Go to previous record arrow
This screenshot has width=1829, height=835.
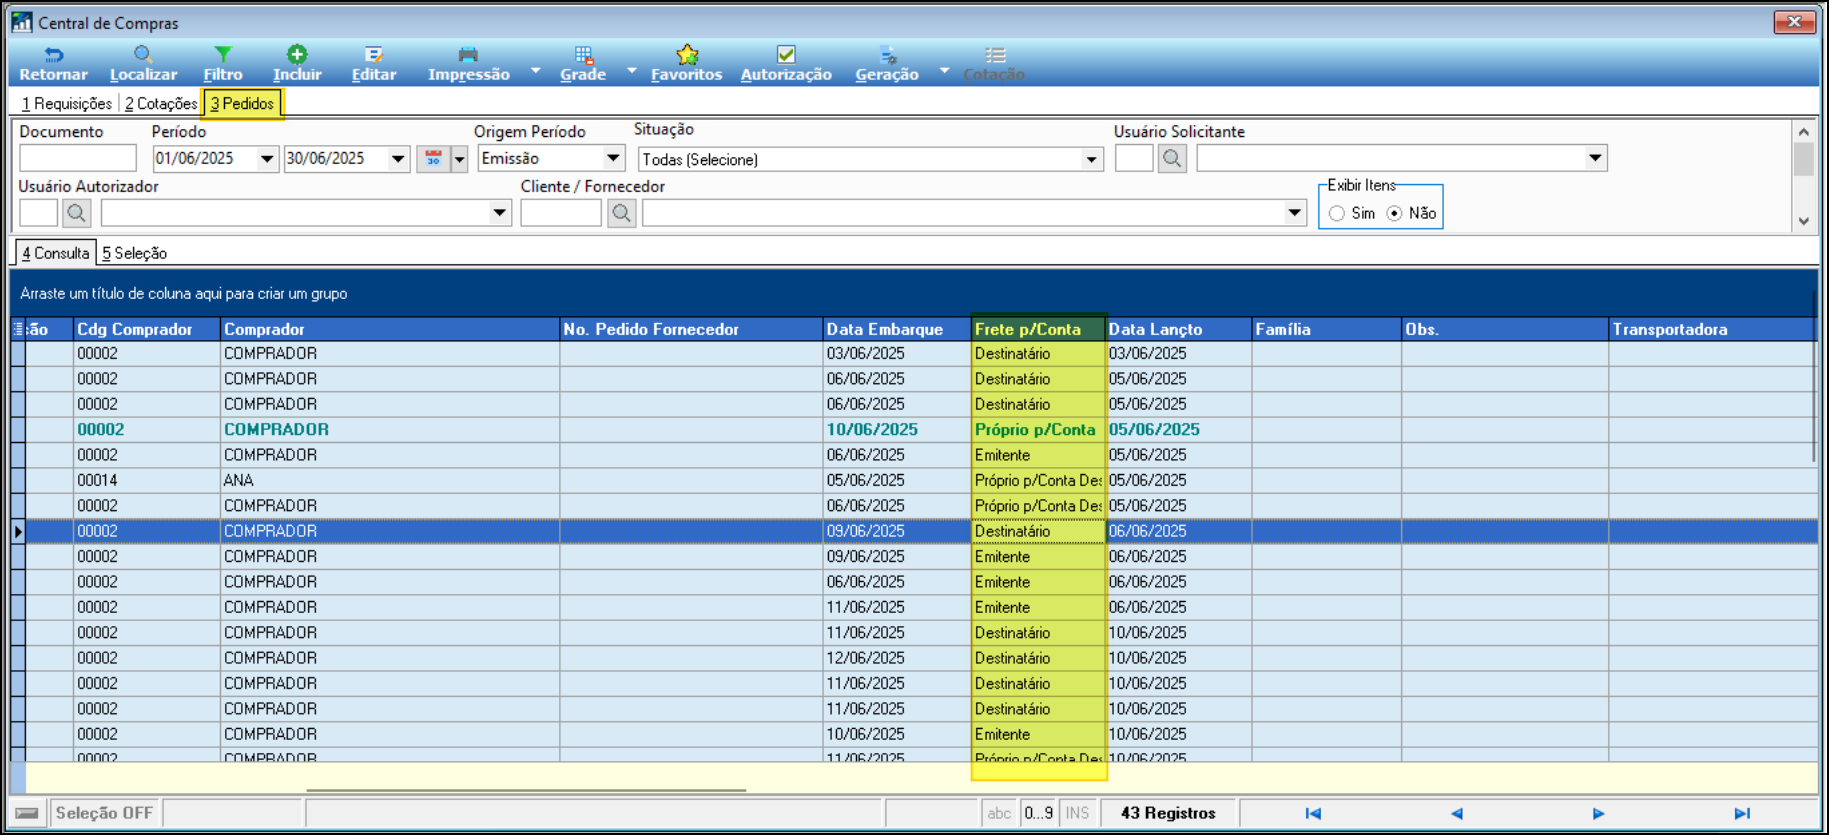point(1456,813)
